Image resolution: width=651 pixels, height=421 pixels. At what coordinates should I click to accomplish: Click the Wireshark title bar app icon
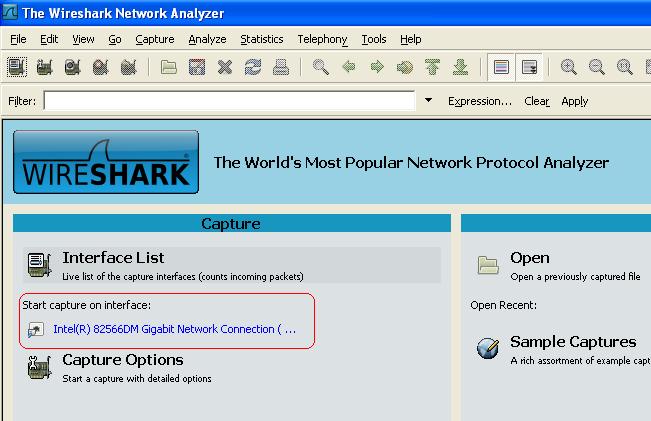(9, 12)
